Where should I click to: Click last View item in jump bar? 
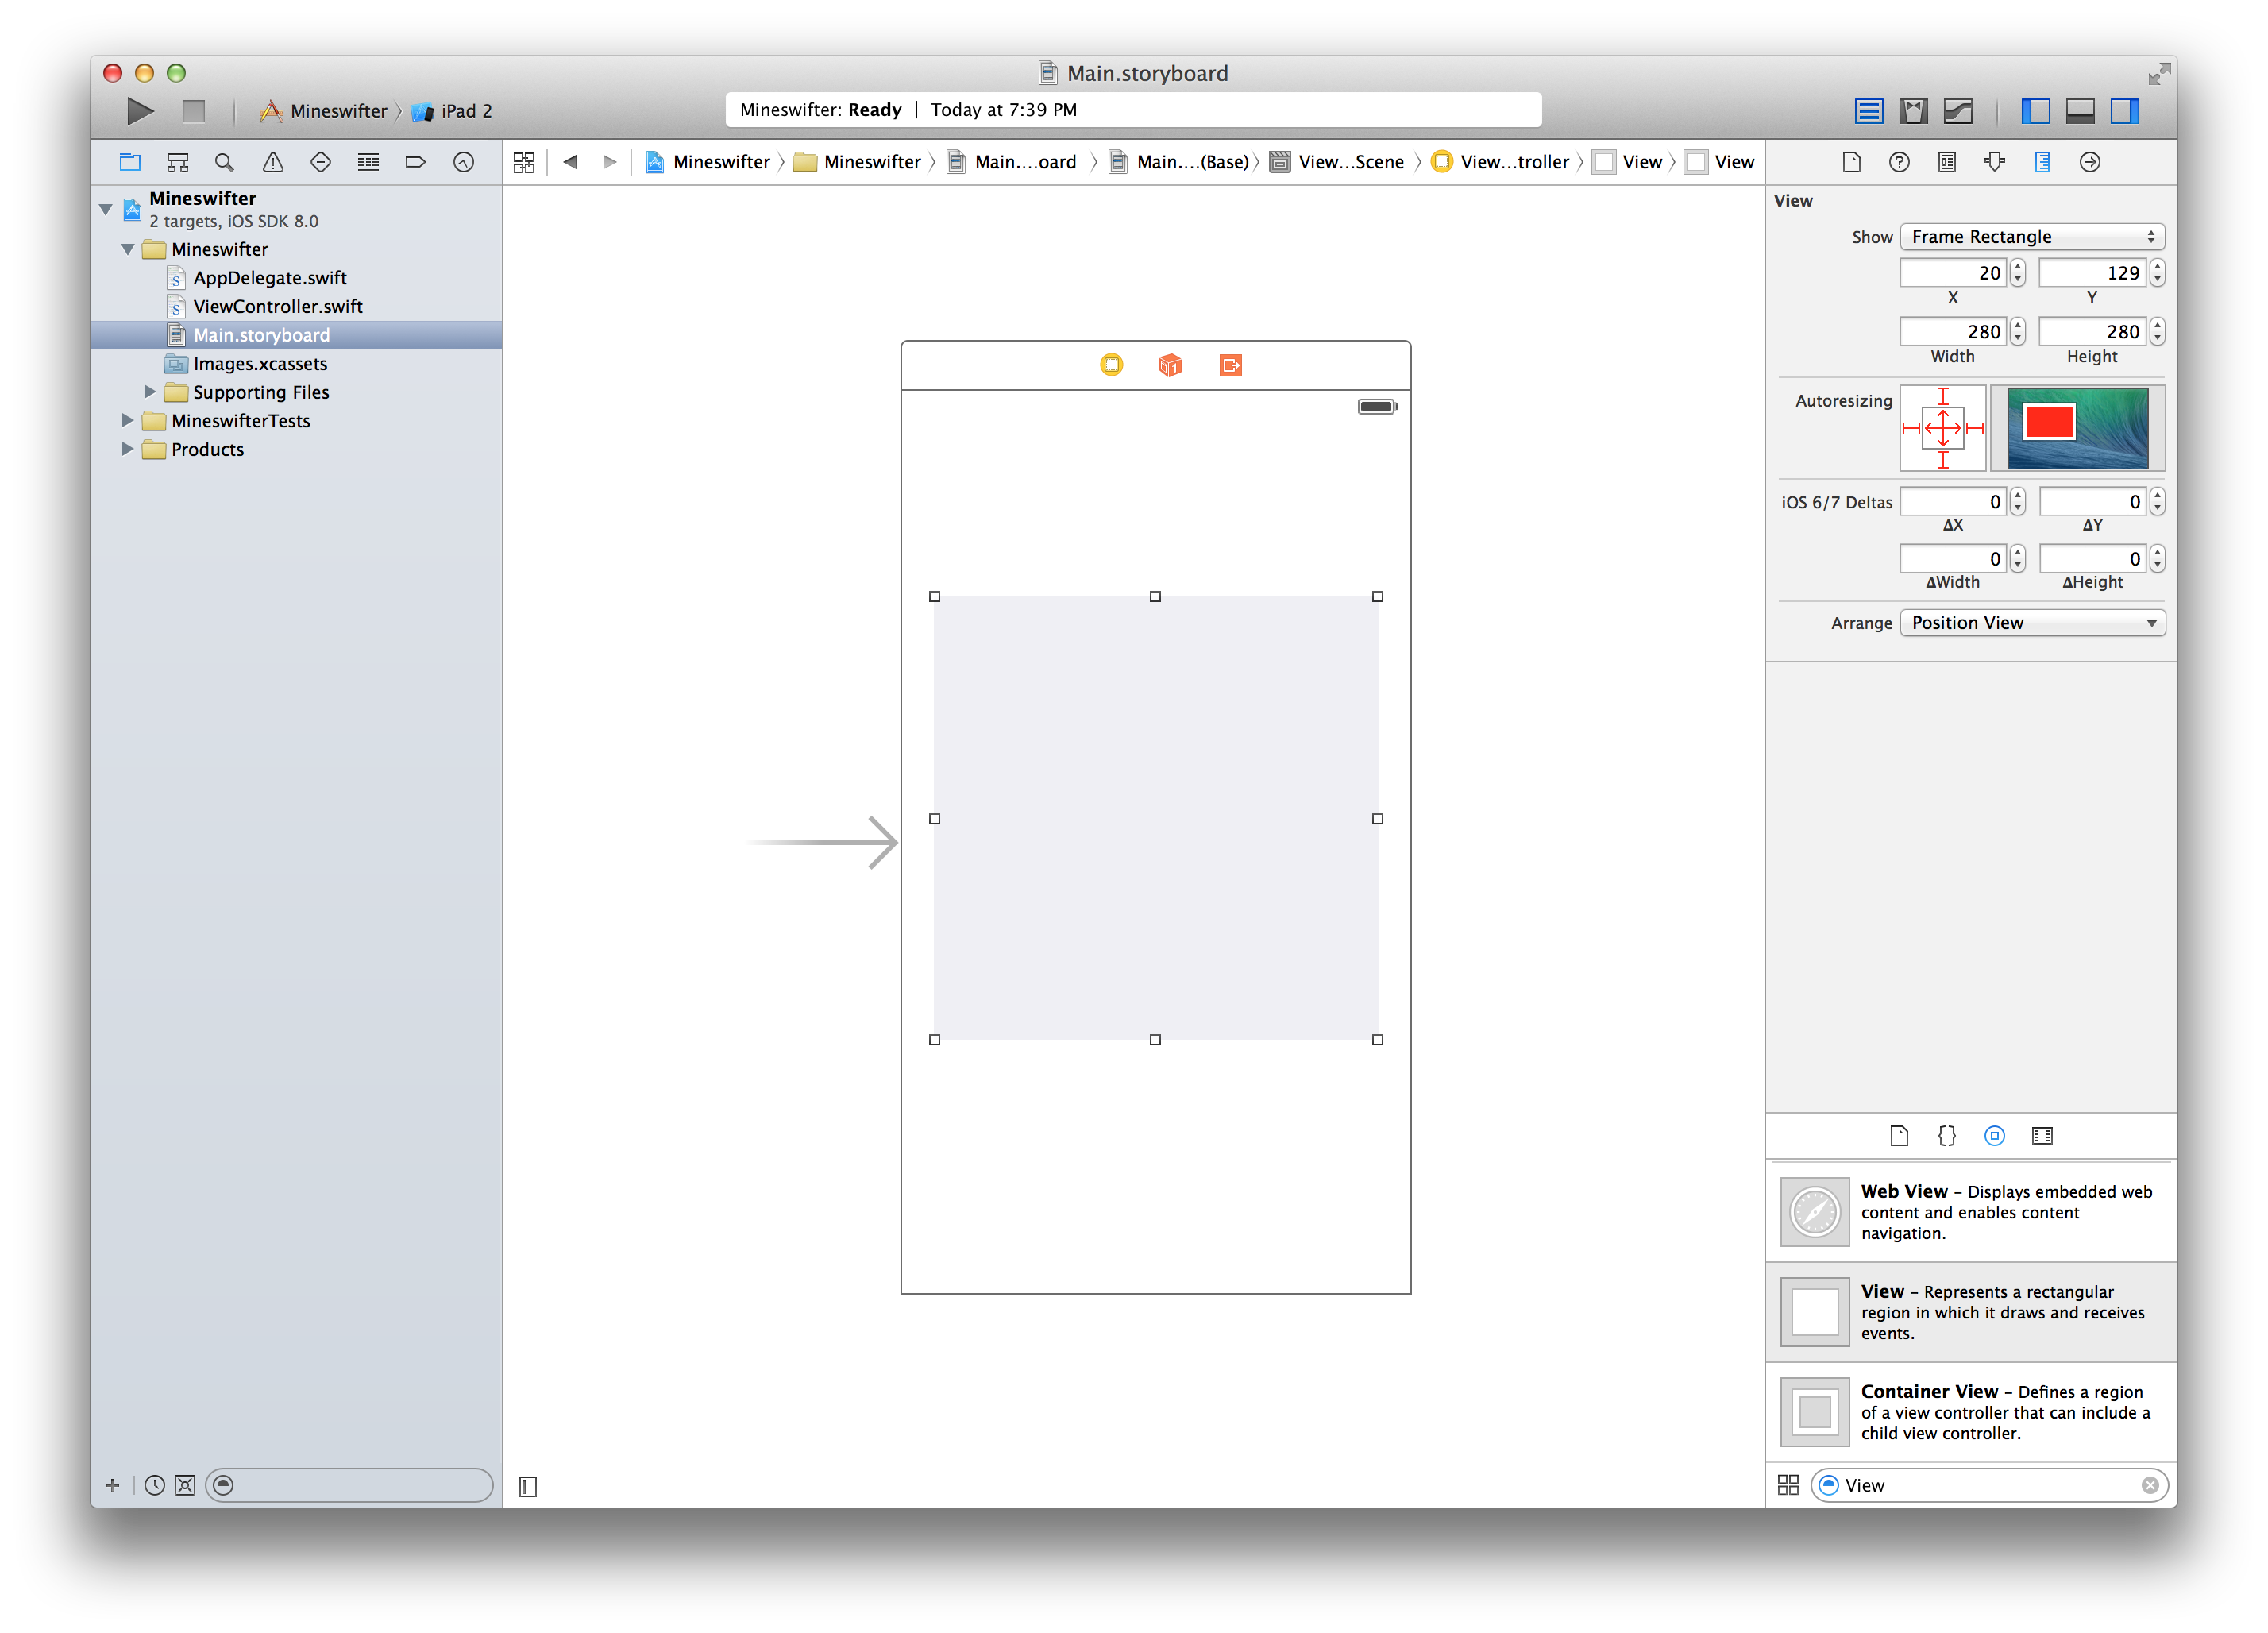[x=1720, y=162]
